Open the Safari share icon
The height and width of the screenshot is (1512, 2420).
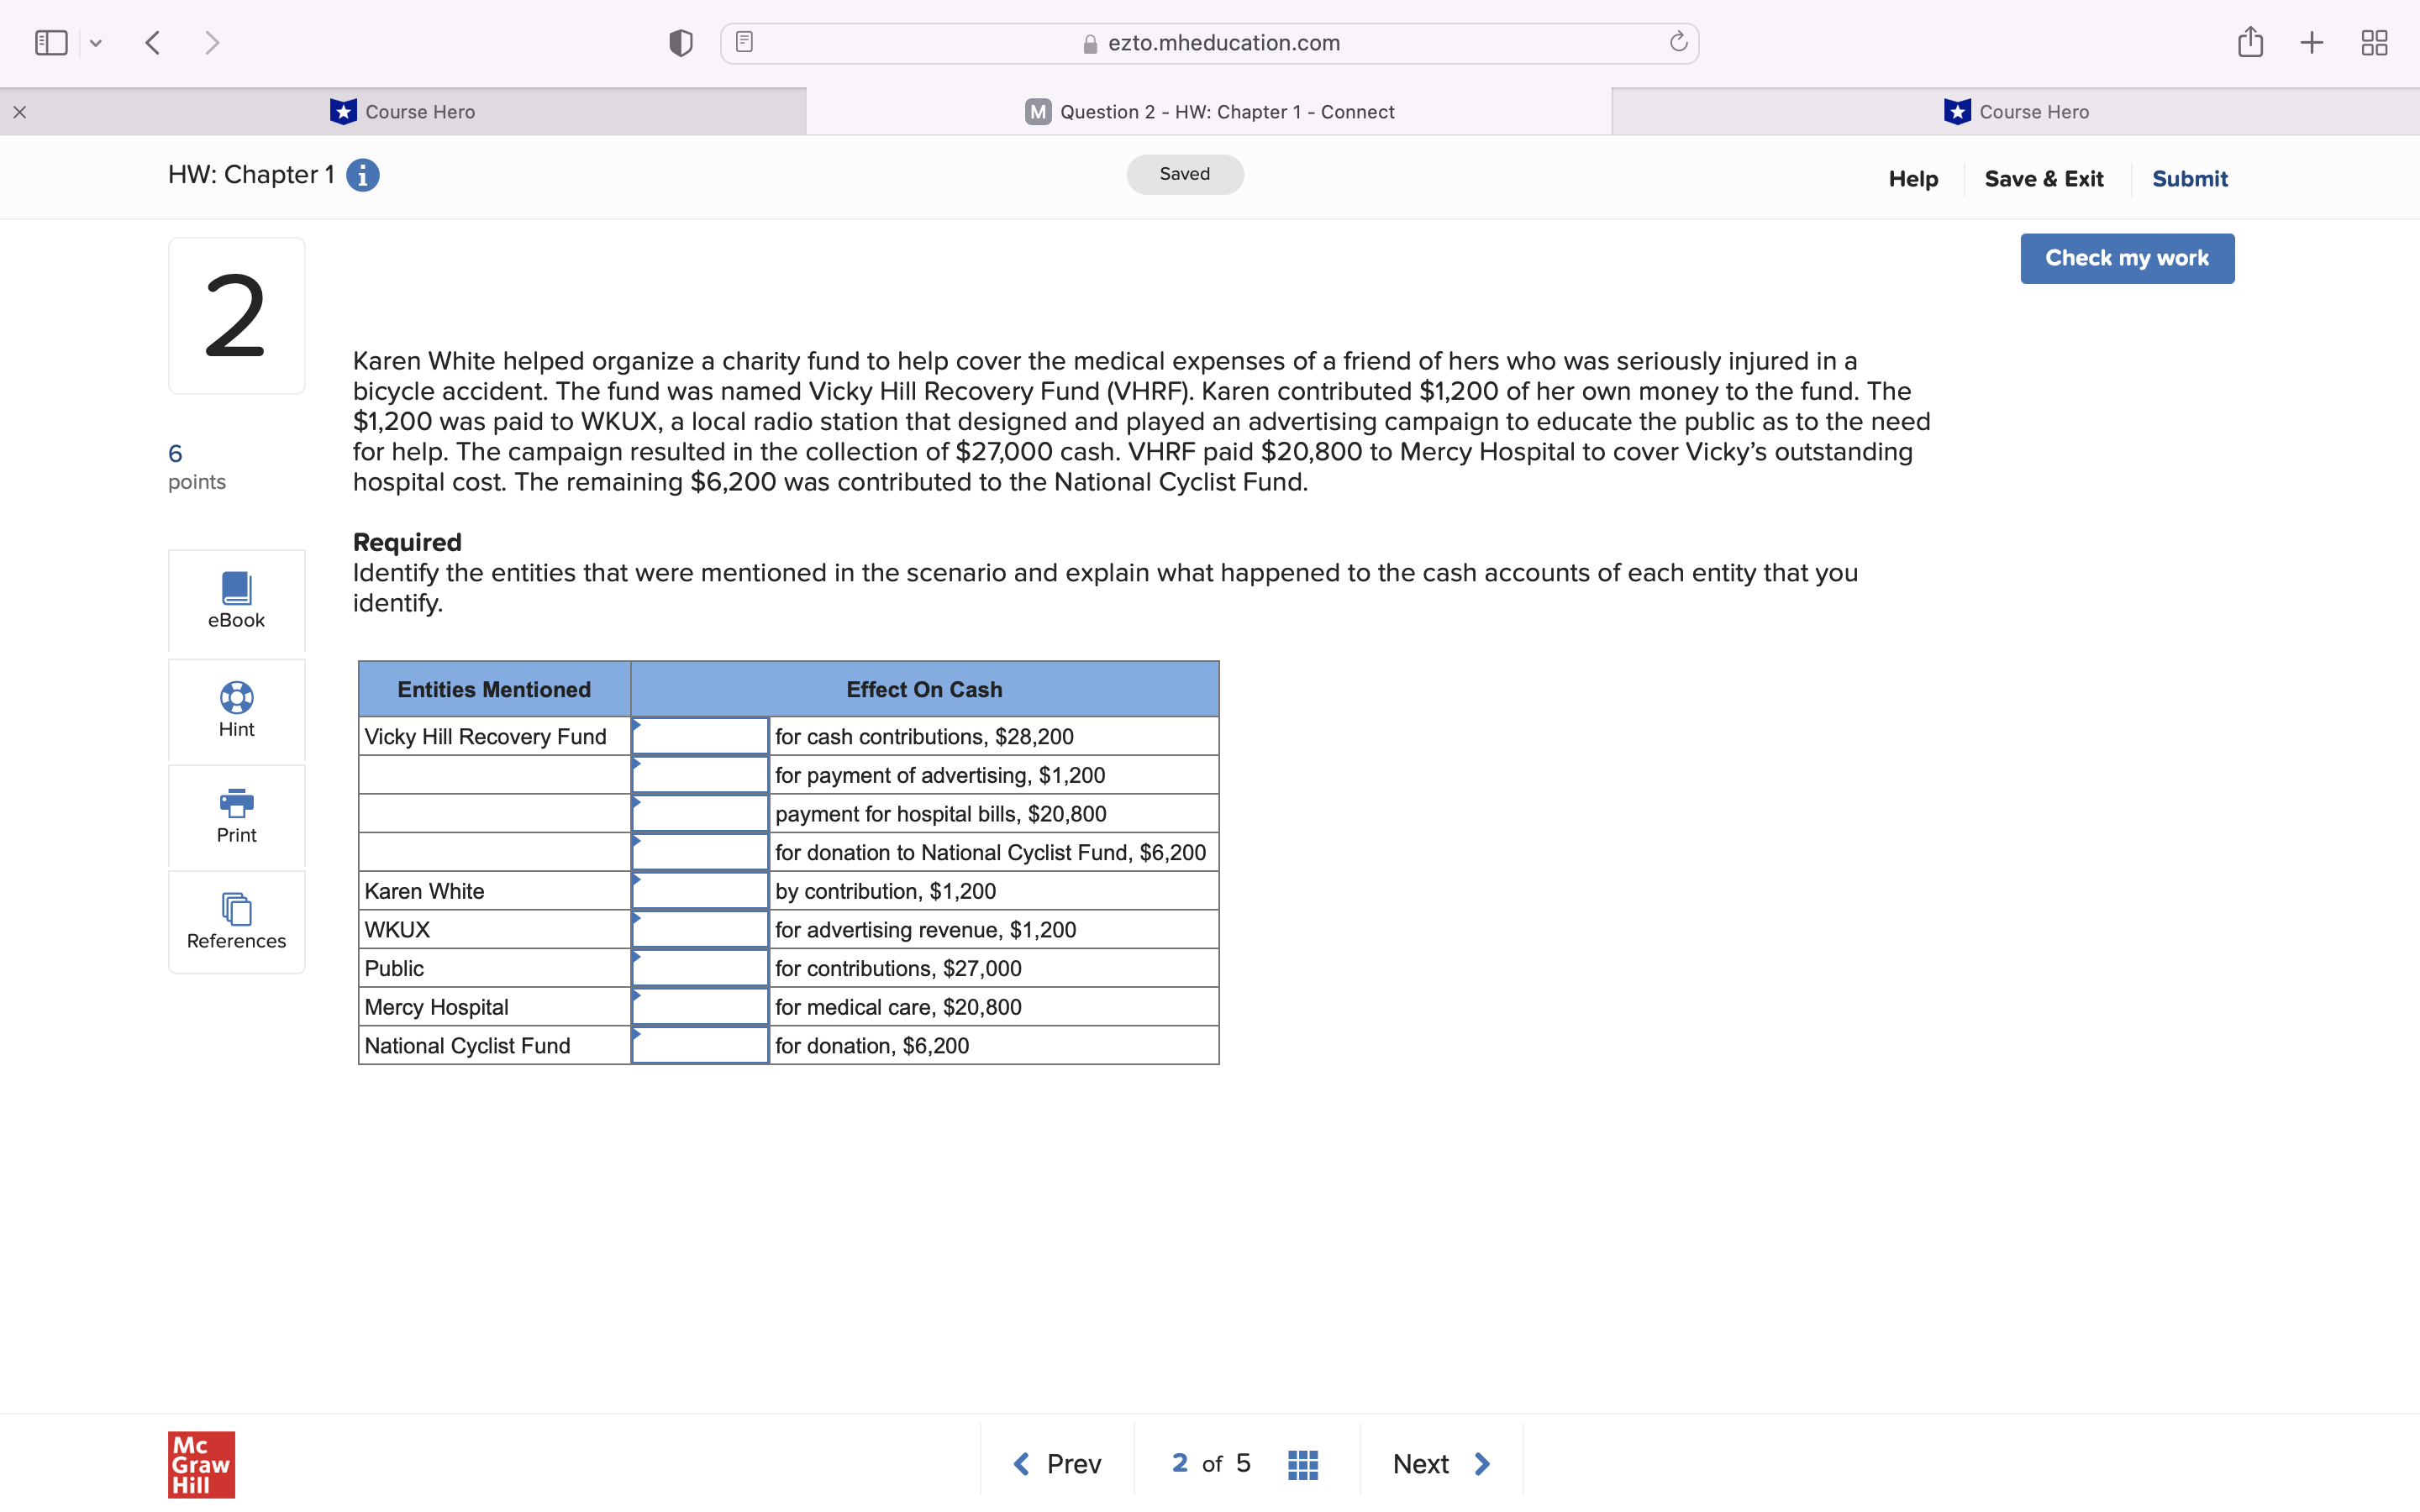pos(2250,42)
